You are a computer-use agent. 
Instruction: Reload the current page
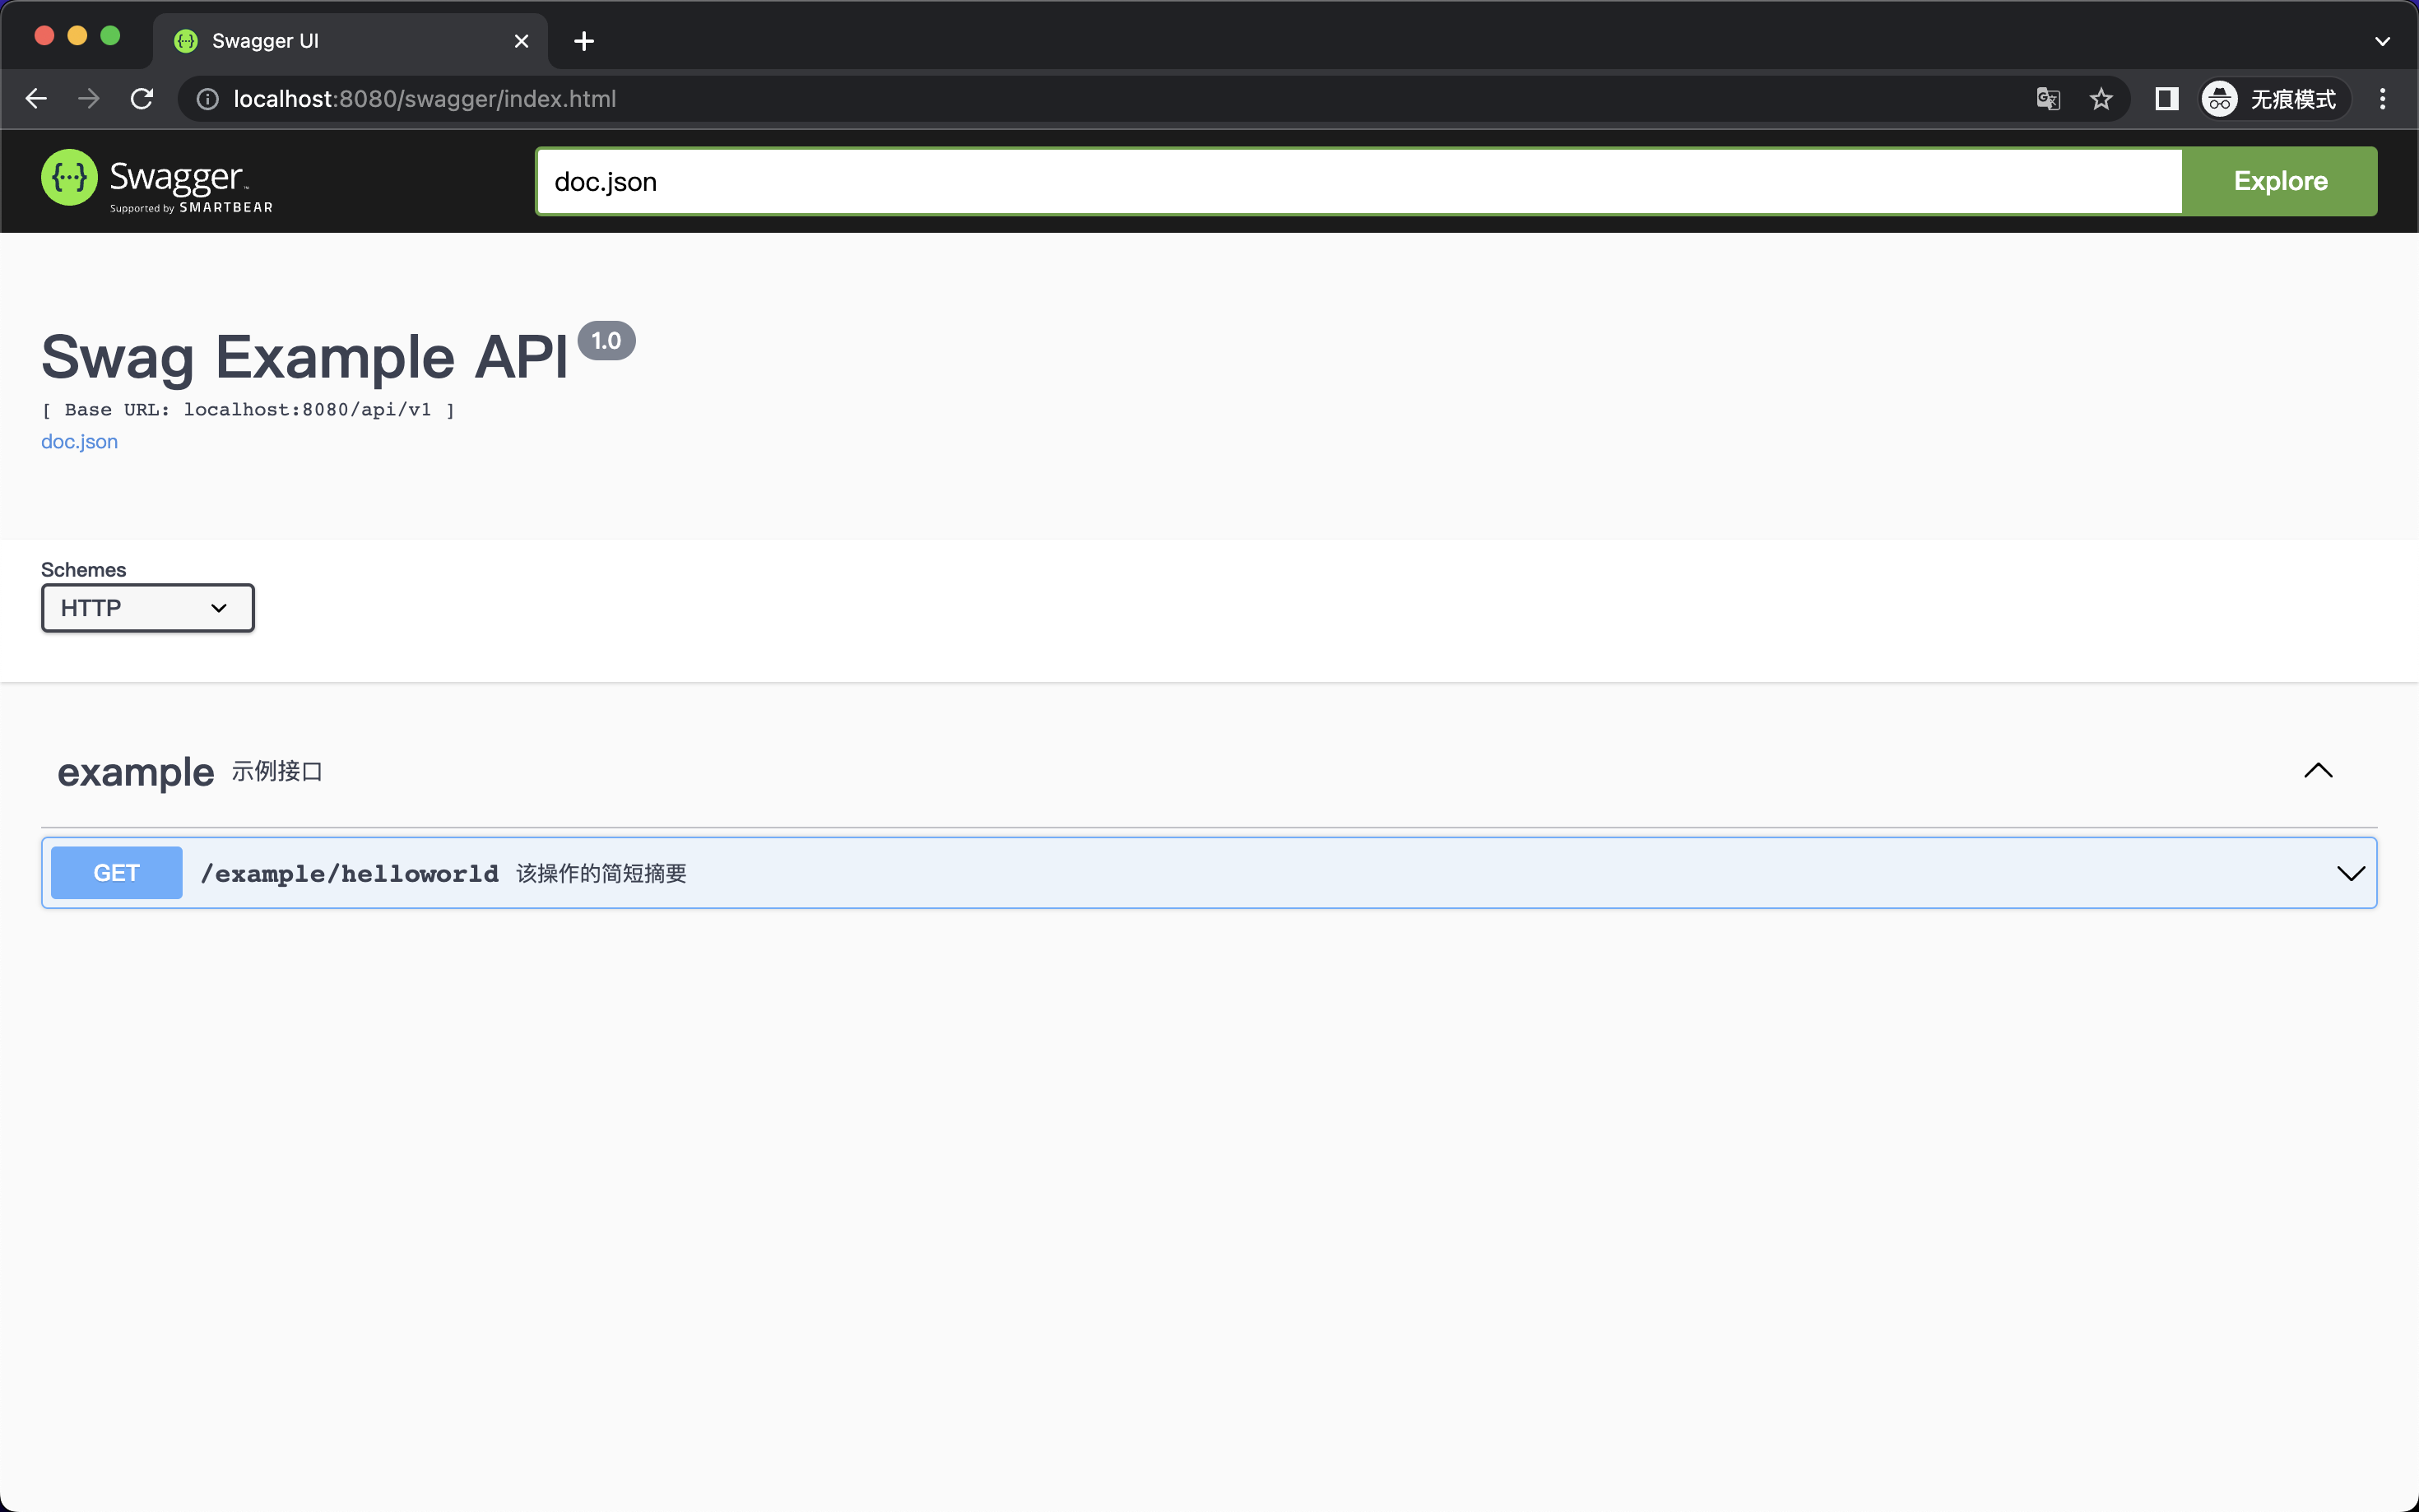pos(141,98)
